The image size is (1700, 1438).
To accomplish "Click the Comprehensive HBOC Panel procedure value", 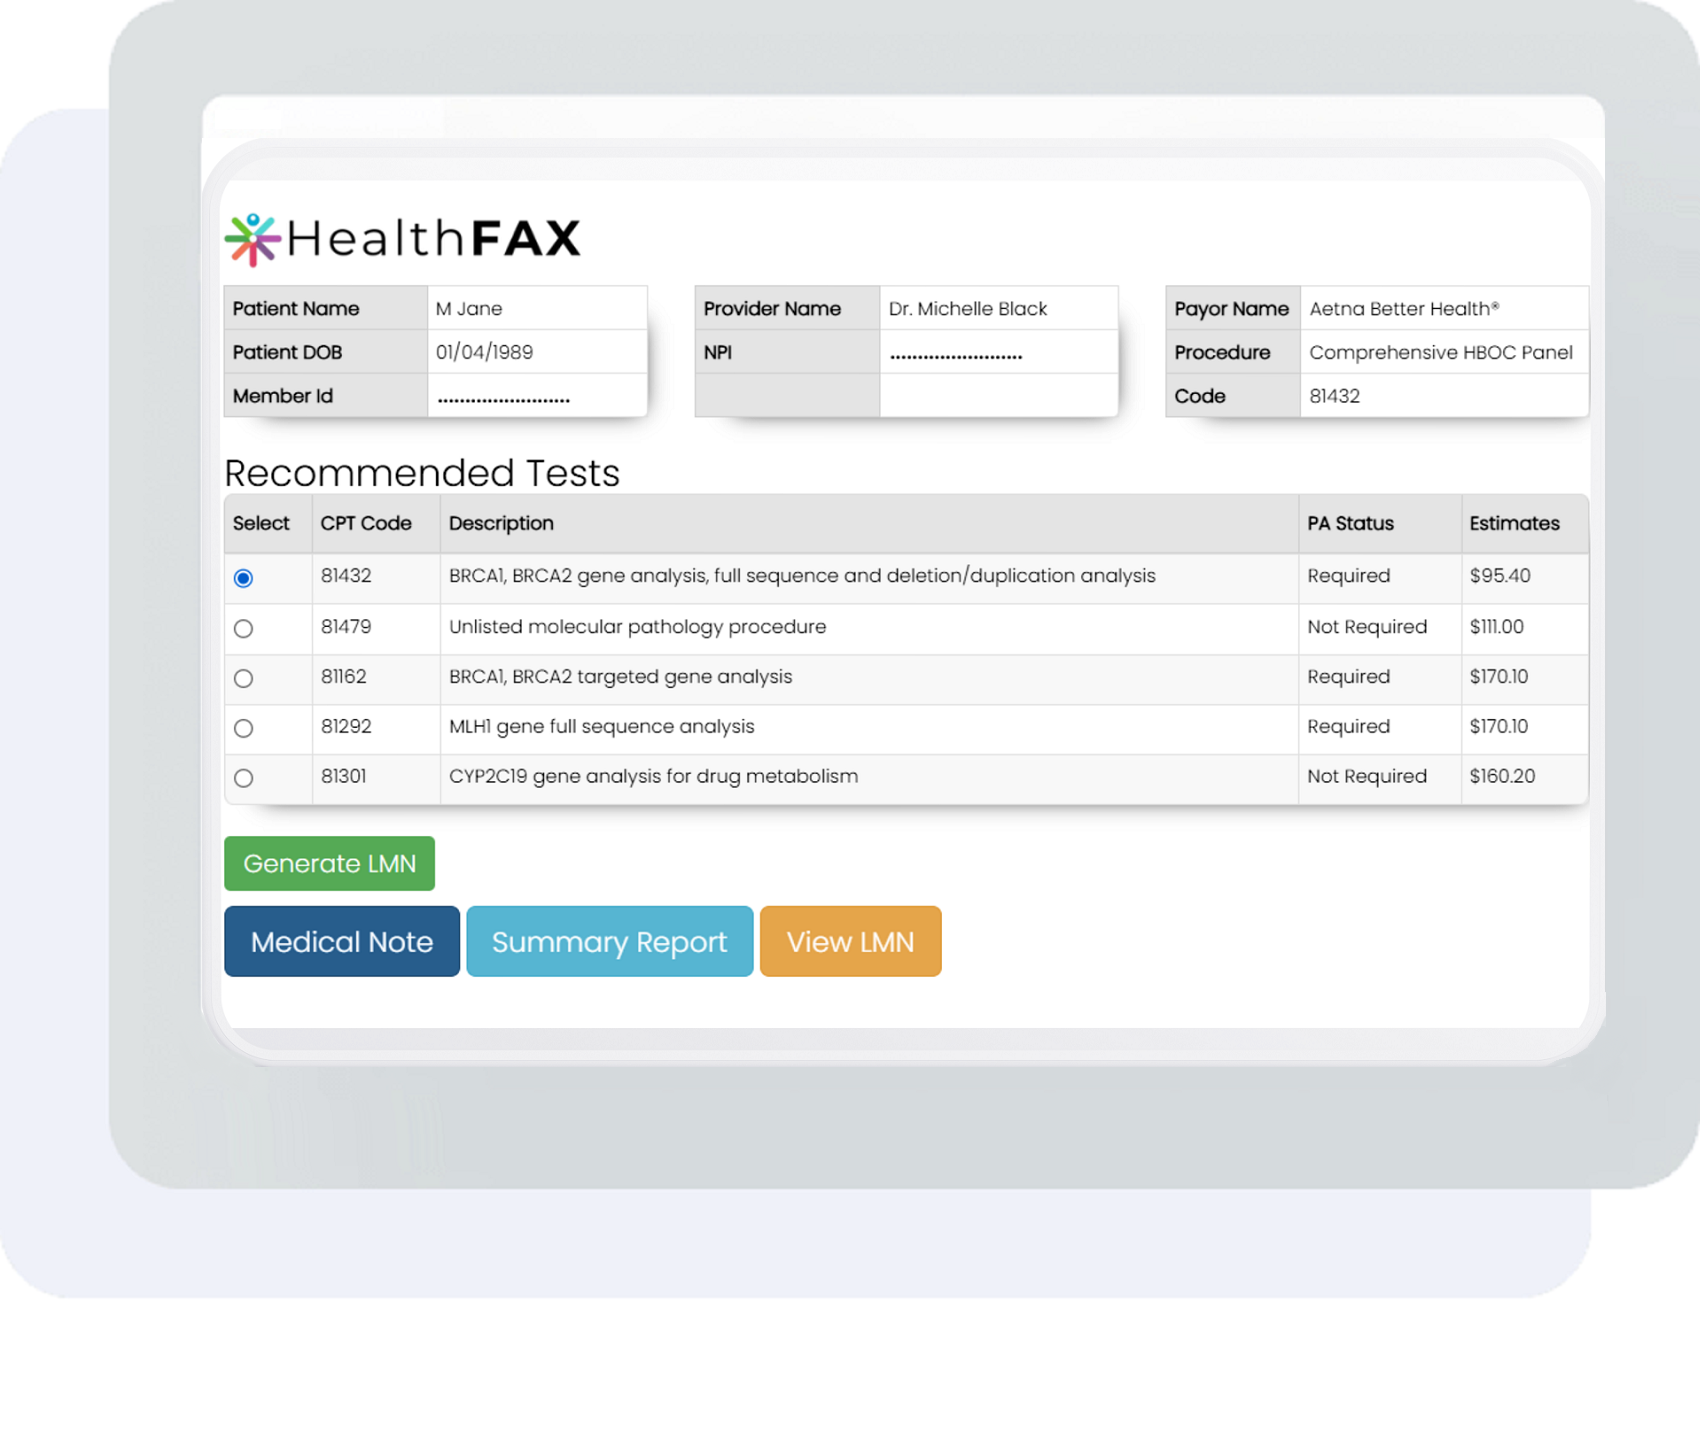I will (x=1440, y=353).
